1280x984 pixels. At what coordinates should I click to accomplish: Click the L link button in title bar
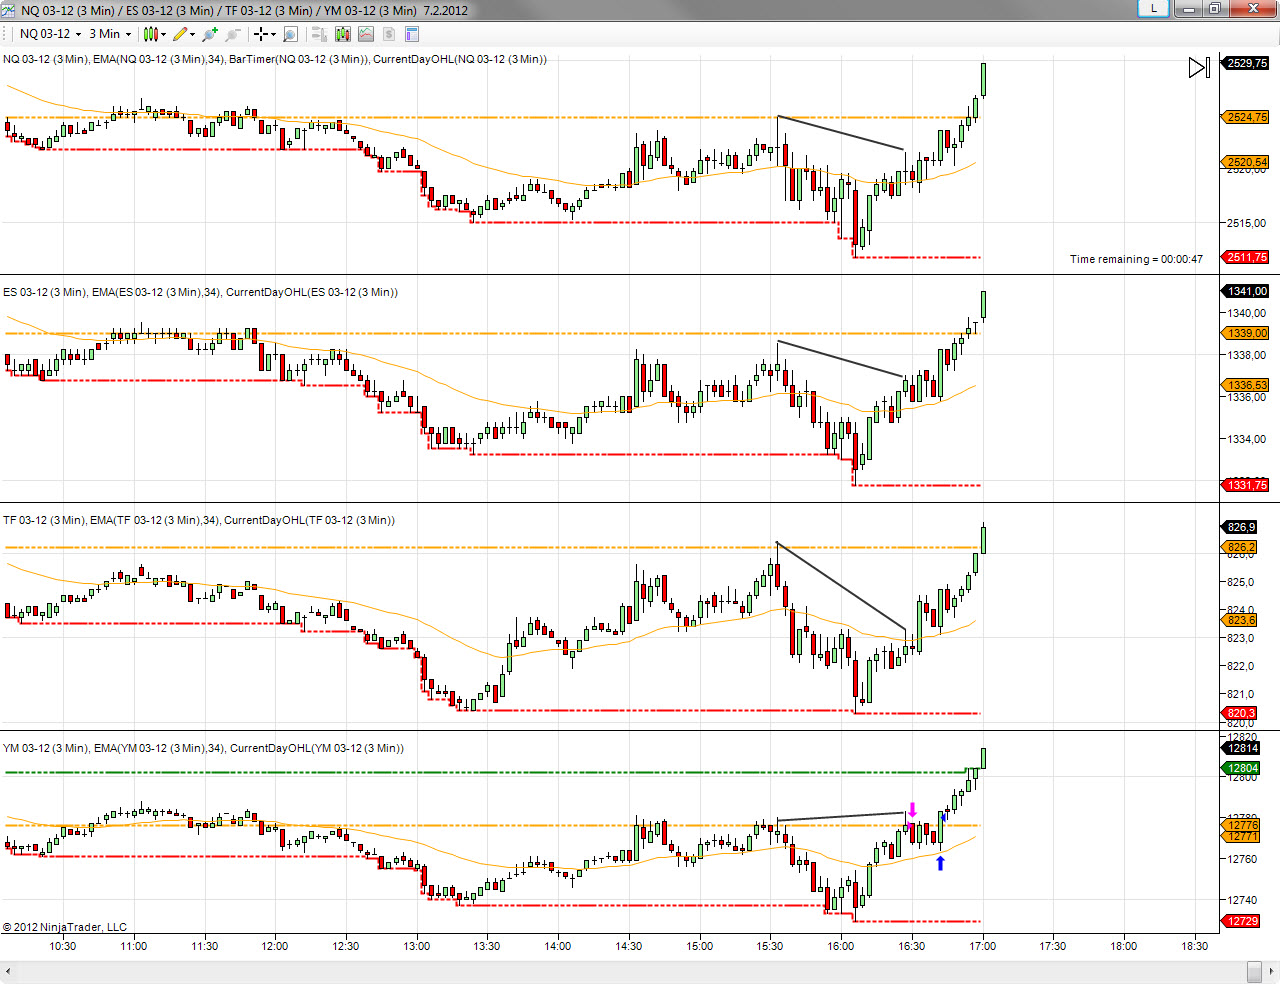pos(1154,8)
